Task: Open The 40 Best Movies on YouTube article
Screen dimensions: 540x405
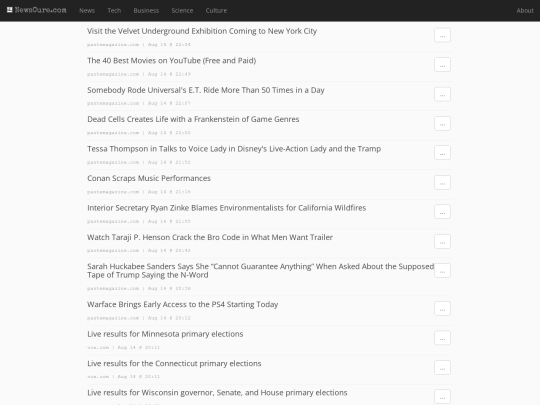Action: [x=172, y=61]
